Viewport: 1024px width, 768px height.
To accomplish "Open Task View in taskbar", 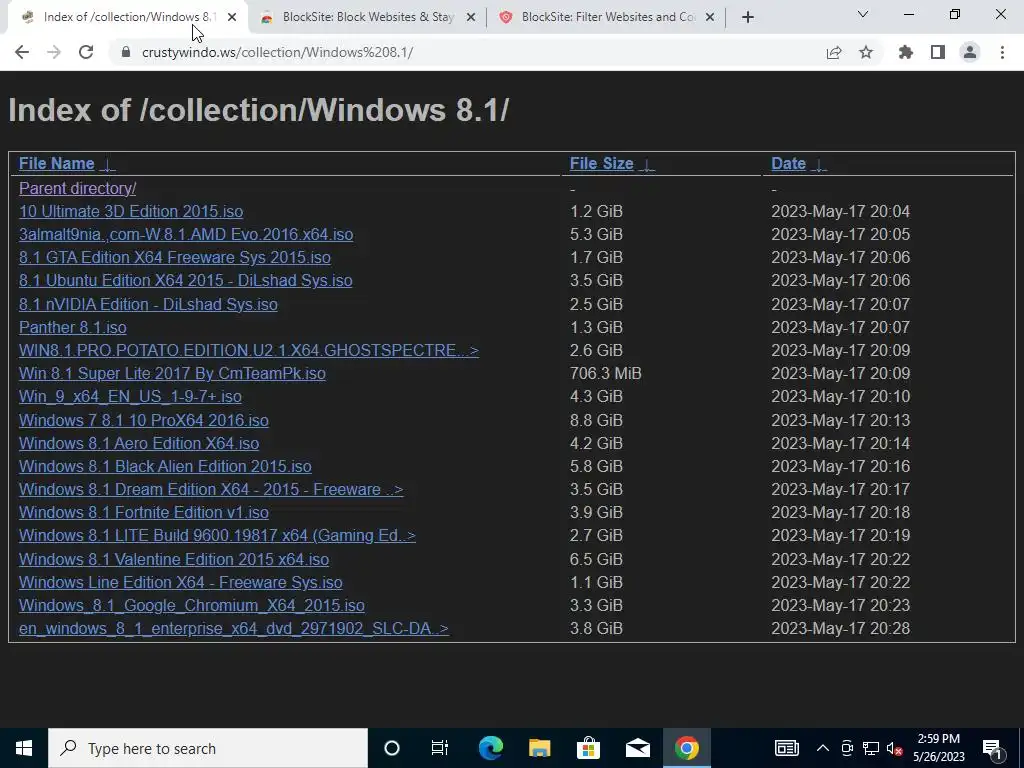I will (440, 748).
